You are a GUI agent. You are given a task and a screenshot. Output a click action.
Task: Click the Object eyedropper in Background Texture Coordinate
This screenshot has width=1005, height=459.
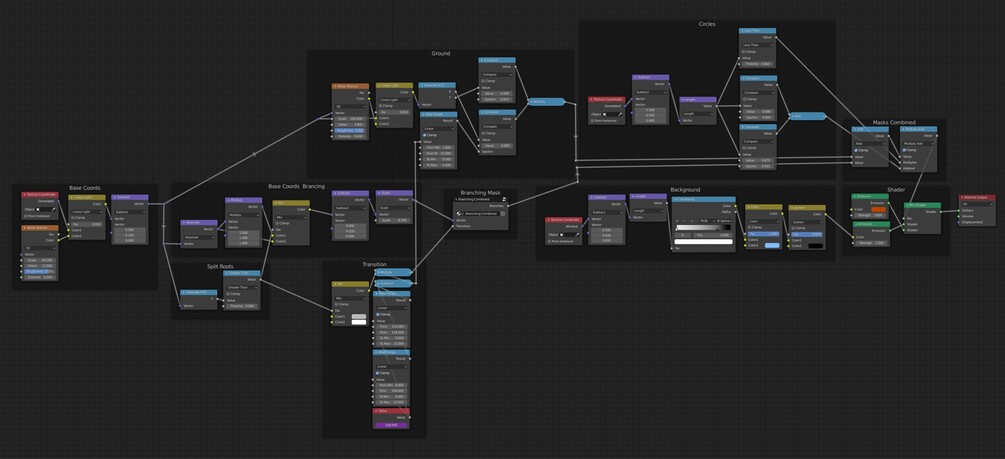577,235
